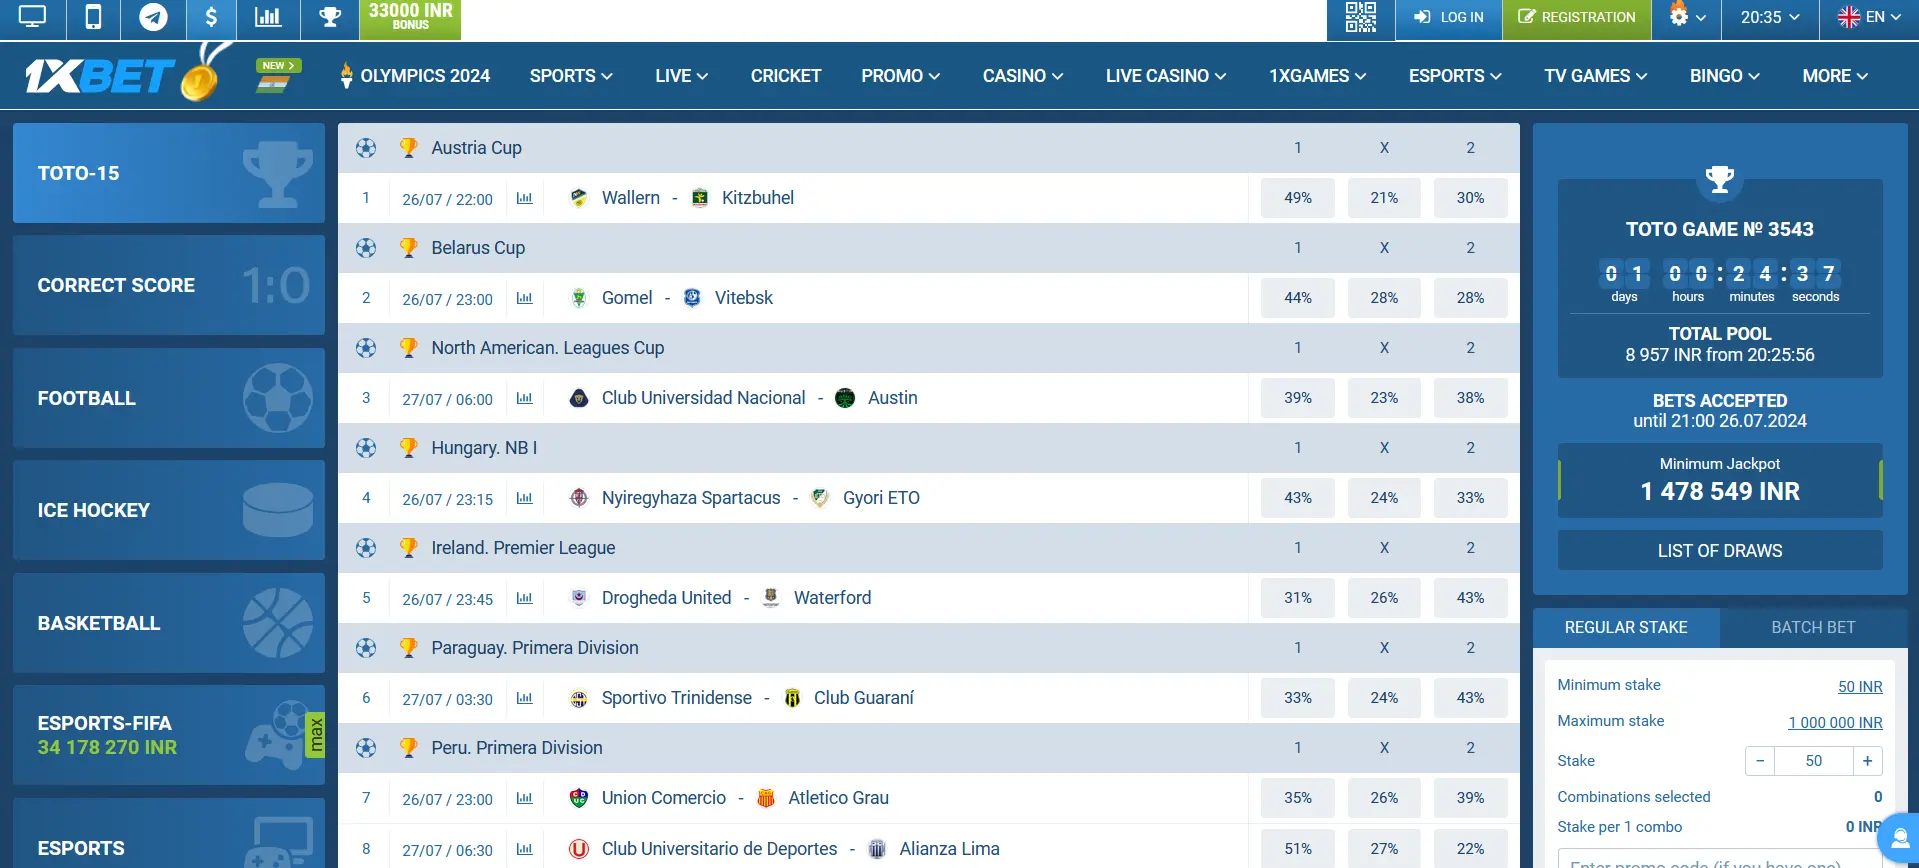Open statistics icon for Wallern vs Kitzbuhel

click(x=524, y=198)
